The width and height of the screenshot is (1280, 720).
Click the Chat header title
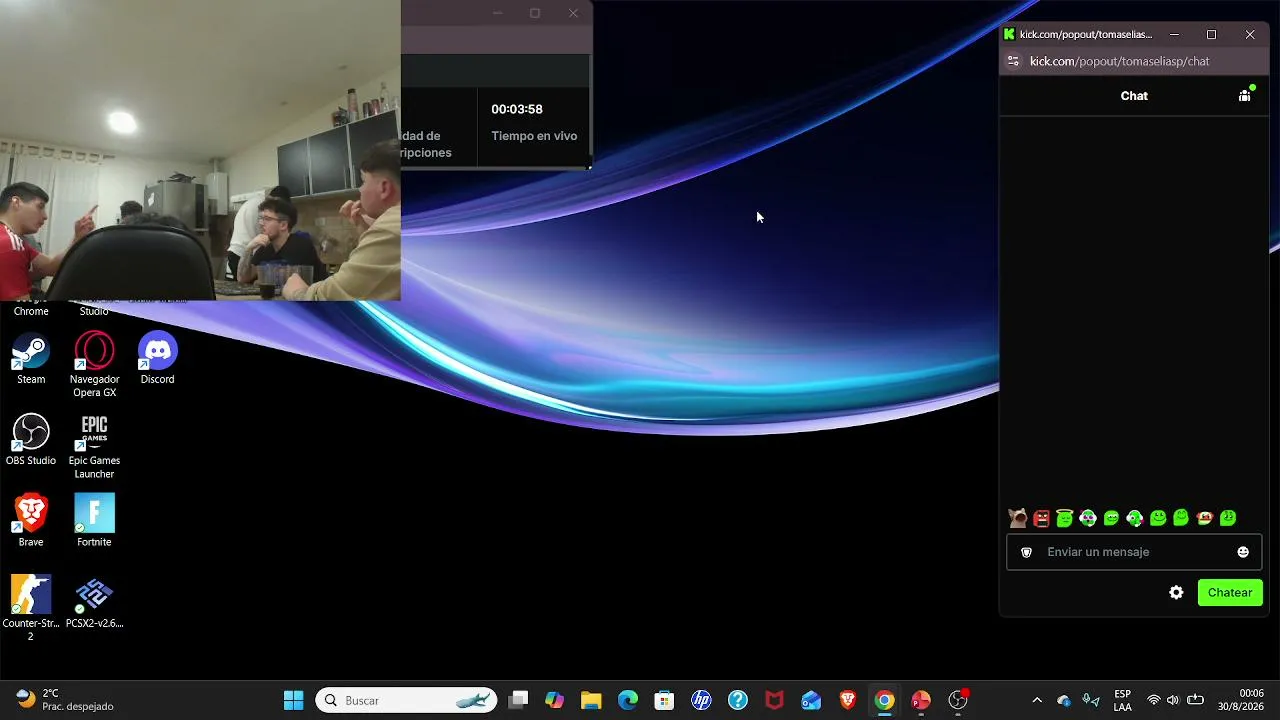(1134, 96)
